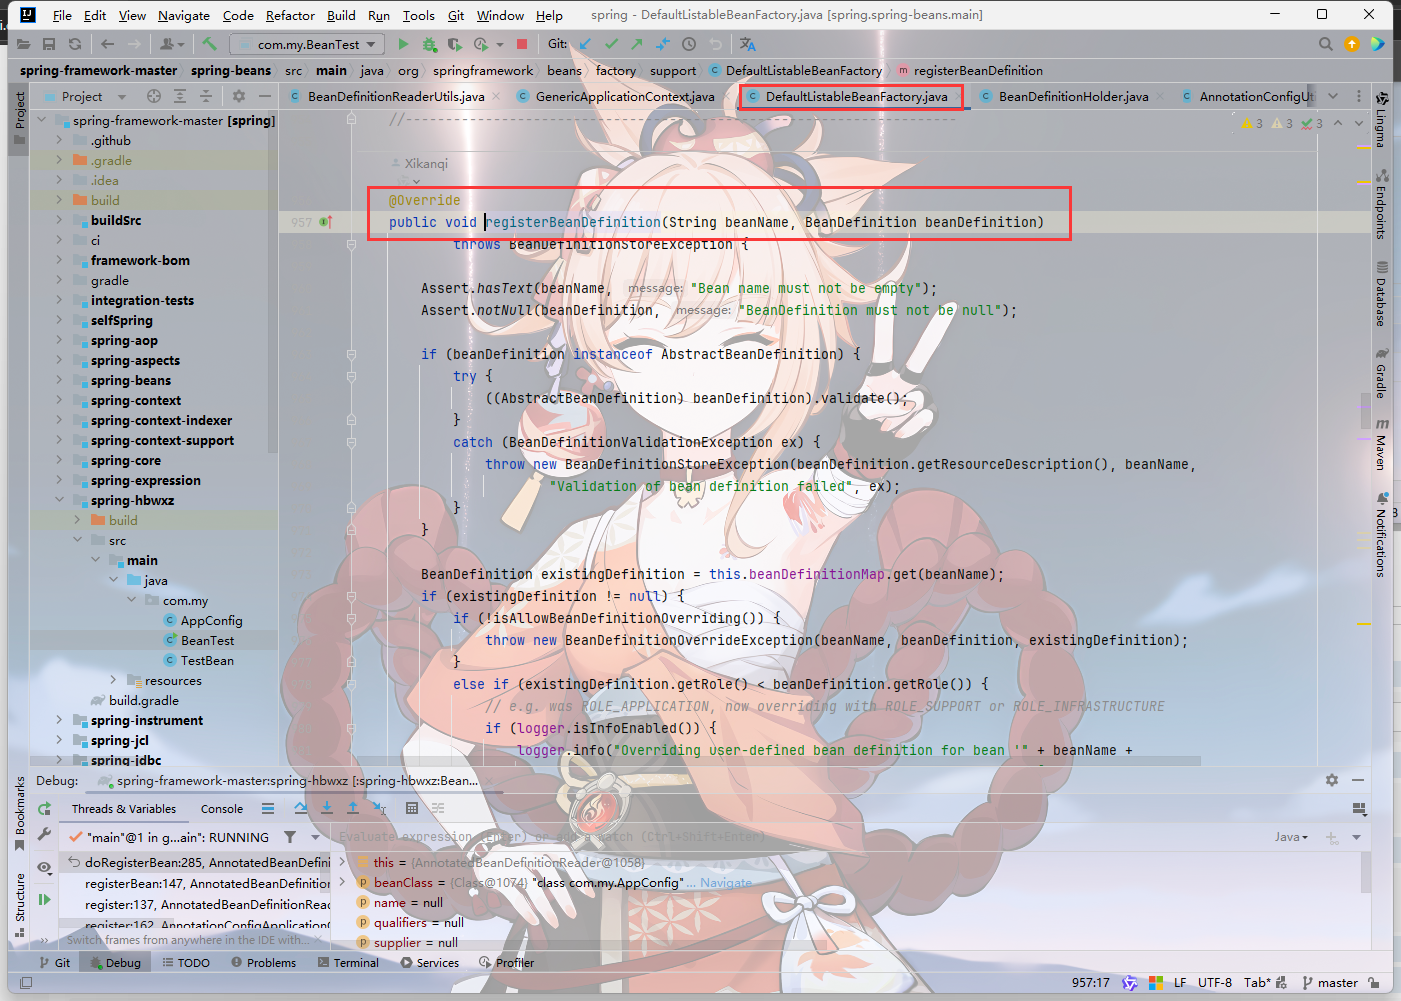
Task: Click Collapse All in the Project panel header
Action: (206, 96)
